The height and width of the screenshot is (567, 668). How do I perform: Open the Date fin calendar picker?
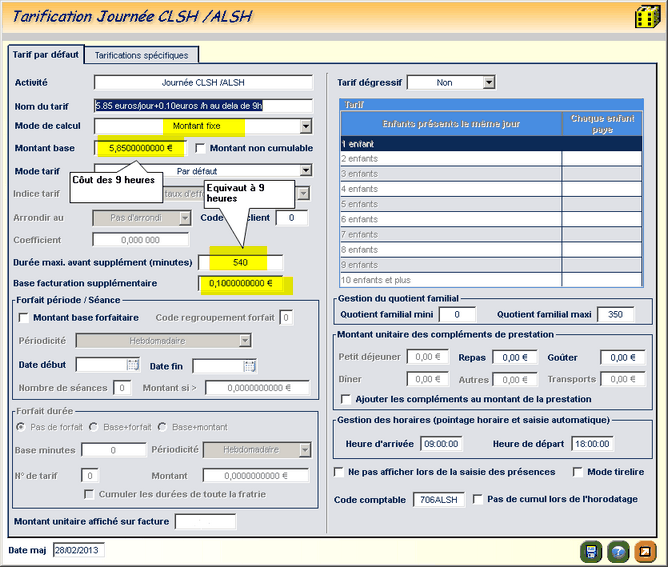[x=250, y=366]
